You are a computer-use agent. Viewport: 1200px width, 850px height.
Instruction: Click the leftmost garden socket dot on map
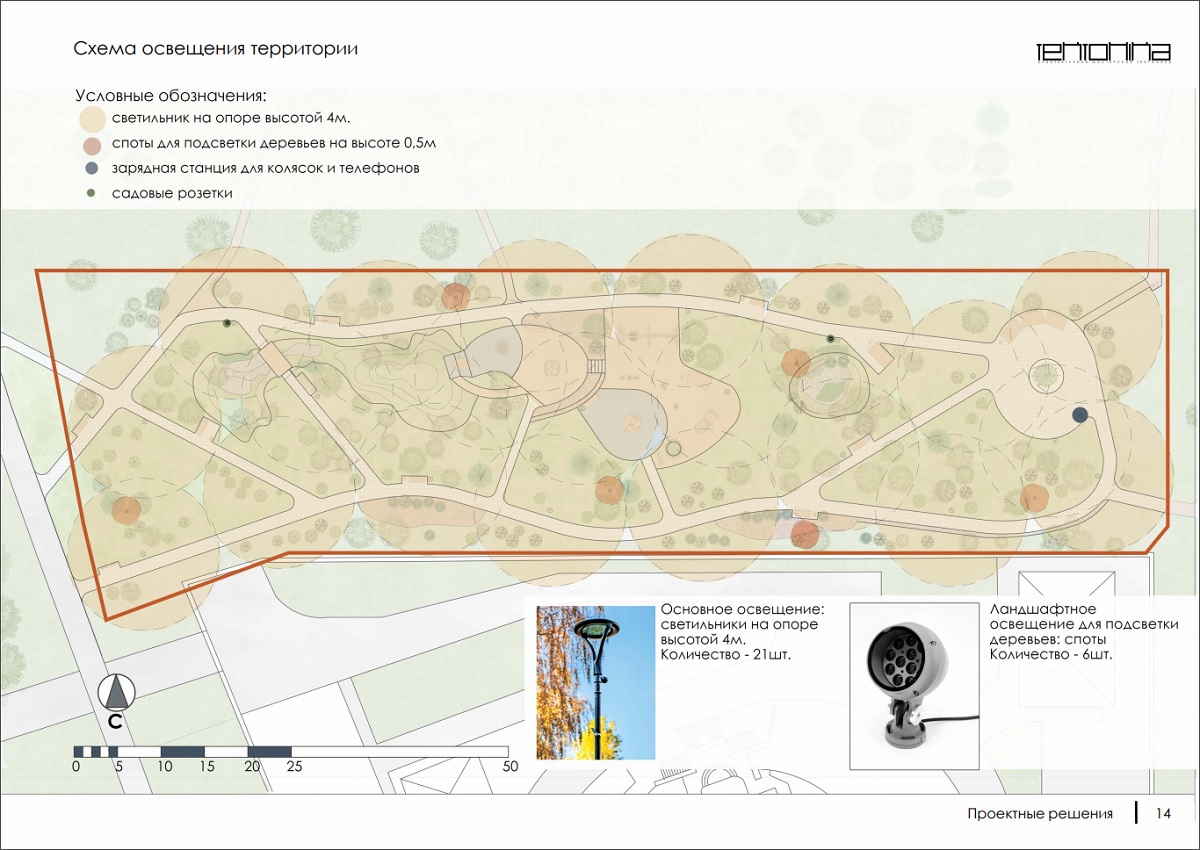[227, 323]
